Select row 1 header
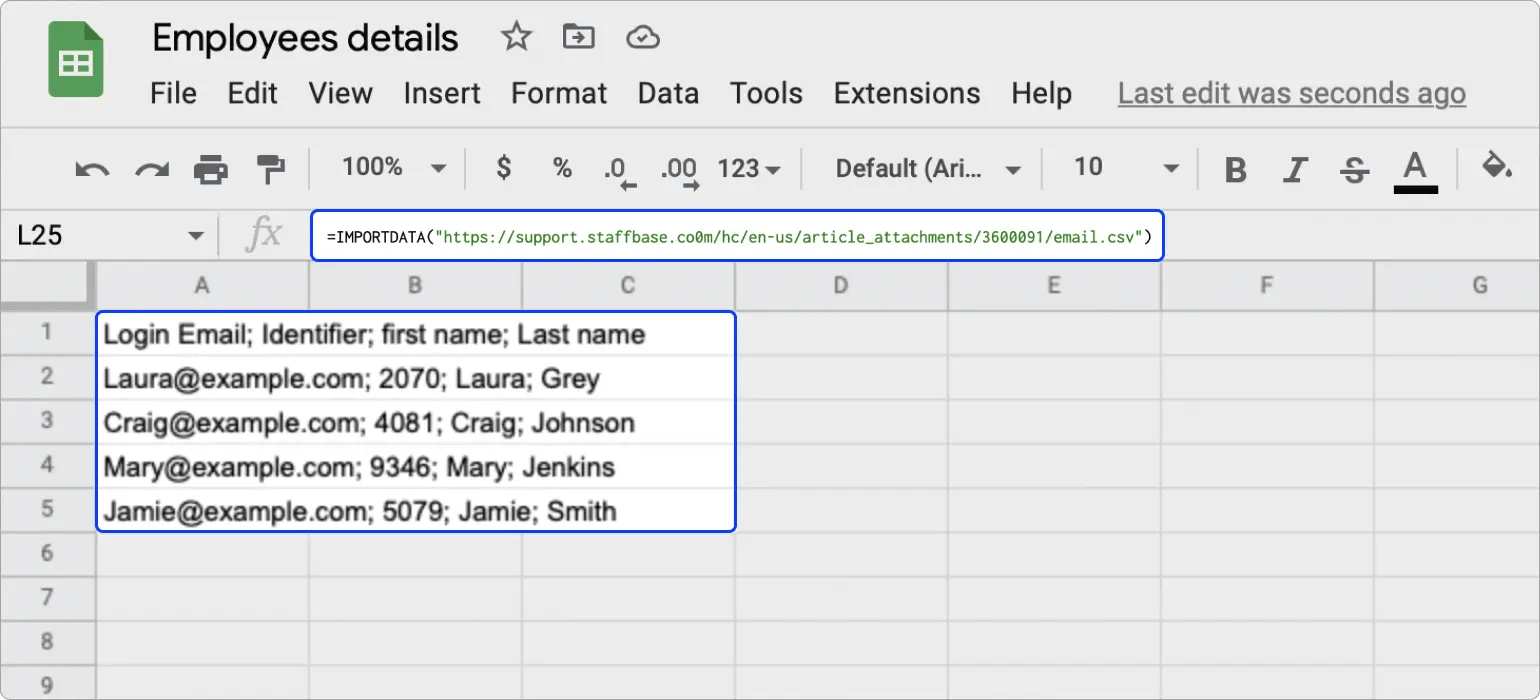This screenshot has height=700, width=1540. point(47,332)
